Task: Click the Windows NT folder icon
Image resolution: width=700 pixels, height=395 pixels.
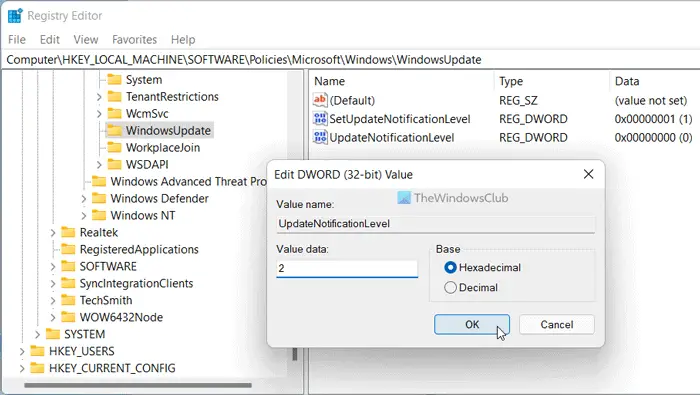Action: click(99, 215)
